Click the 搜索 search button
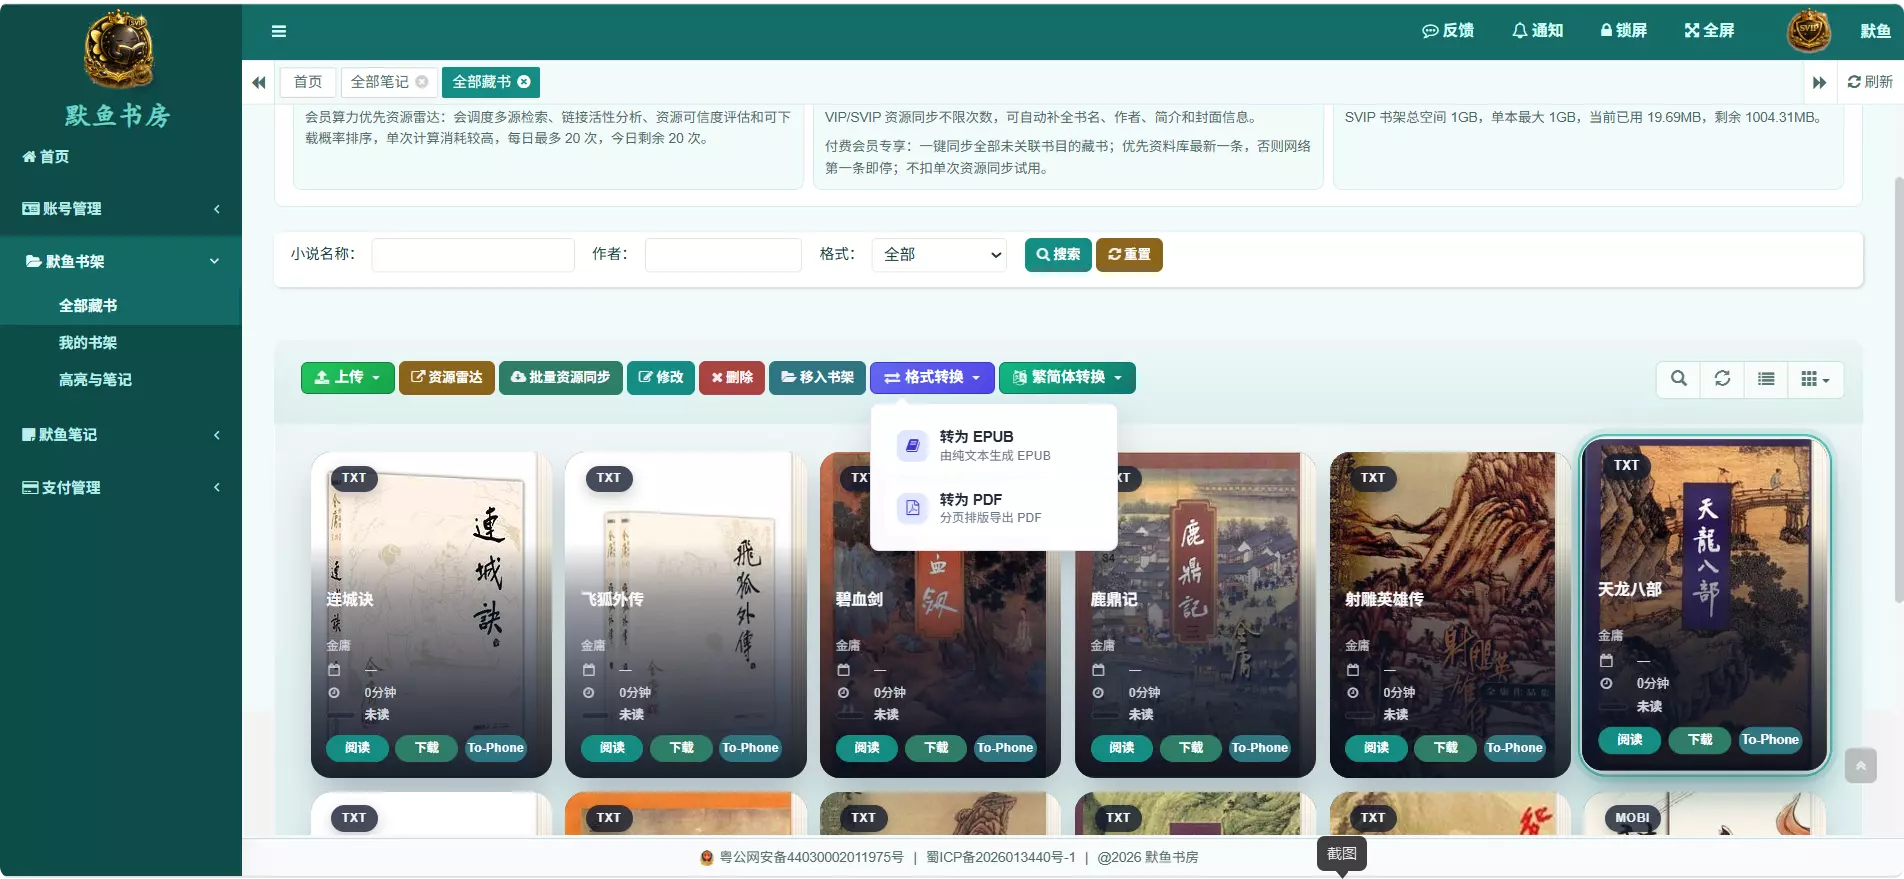The image size is (1904, 879). (1058, 255)
